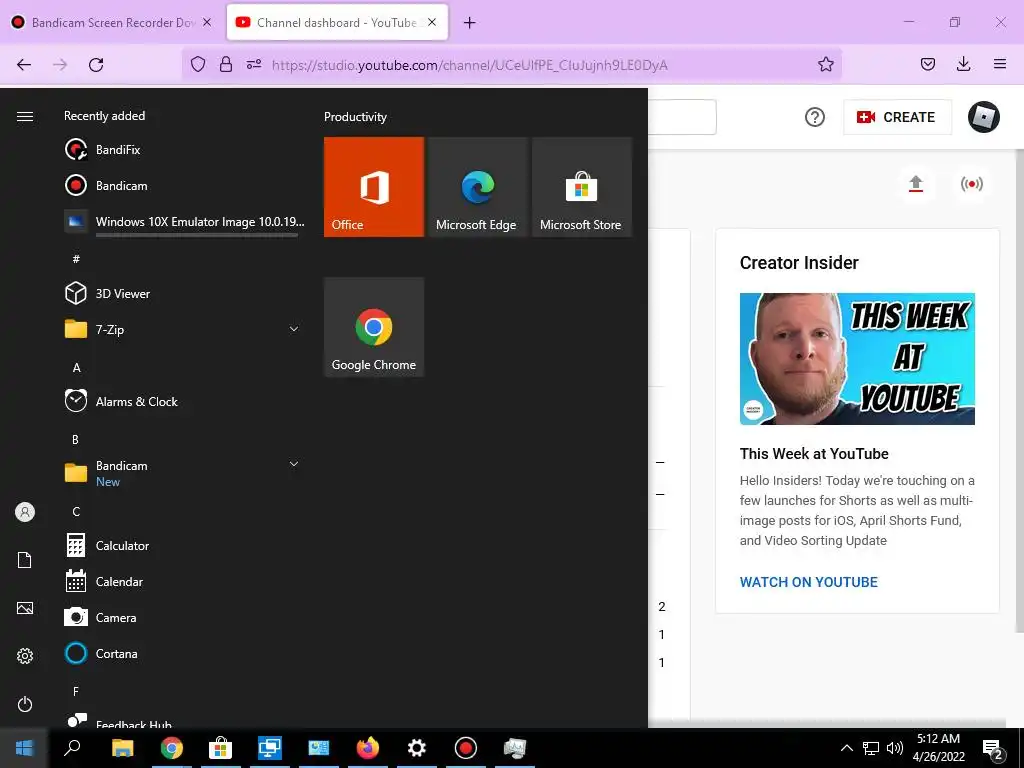Click the upload videos arrow icon
The height and width of the screenshot is (768, 1024).
click(x=916, y=184)
